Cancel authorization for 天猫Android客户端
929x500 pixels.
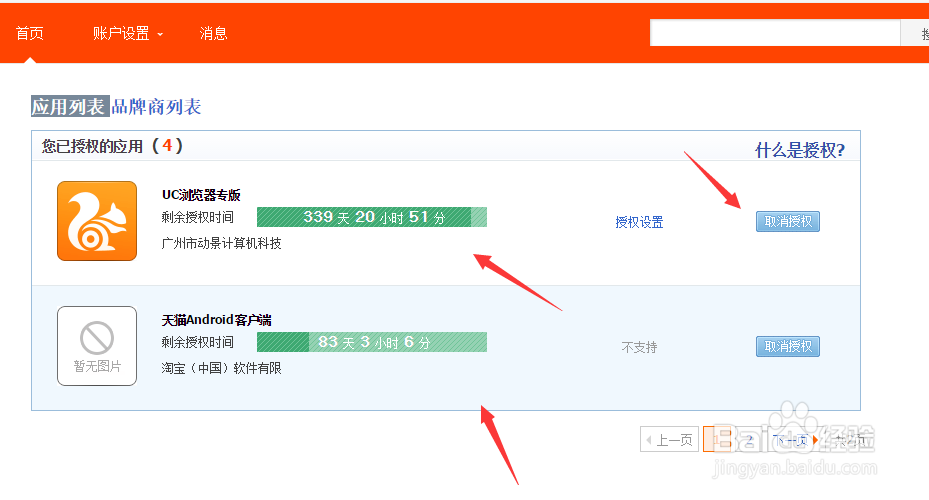point(788,347)
